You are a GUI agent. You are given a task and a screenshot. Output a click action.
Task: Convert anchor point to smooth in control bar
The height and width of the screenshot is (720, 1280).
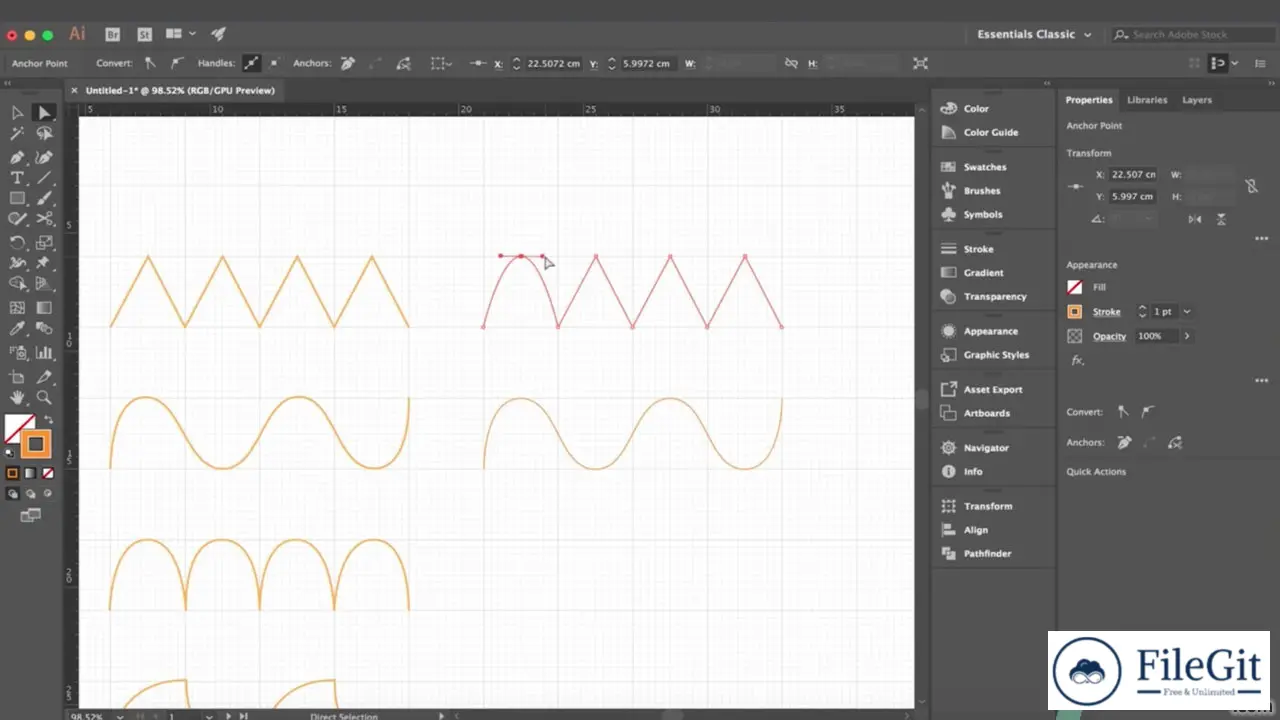(x=177, y=63)
